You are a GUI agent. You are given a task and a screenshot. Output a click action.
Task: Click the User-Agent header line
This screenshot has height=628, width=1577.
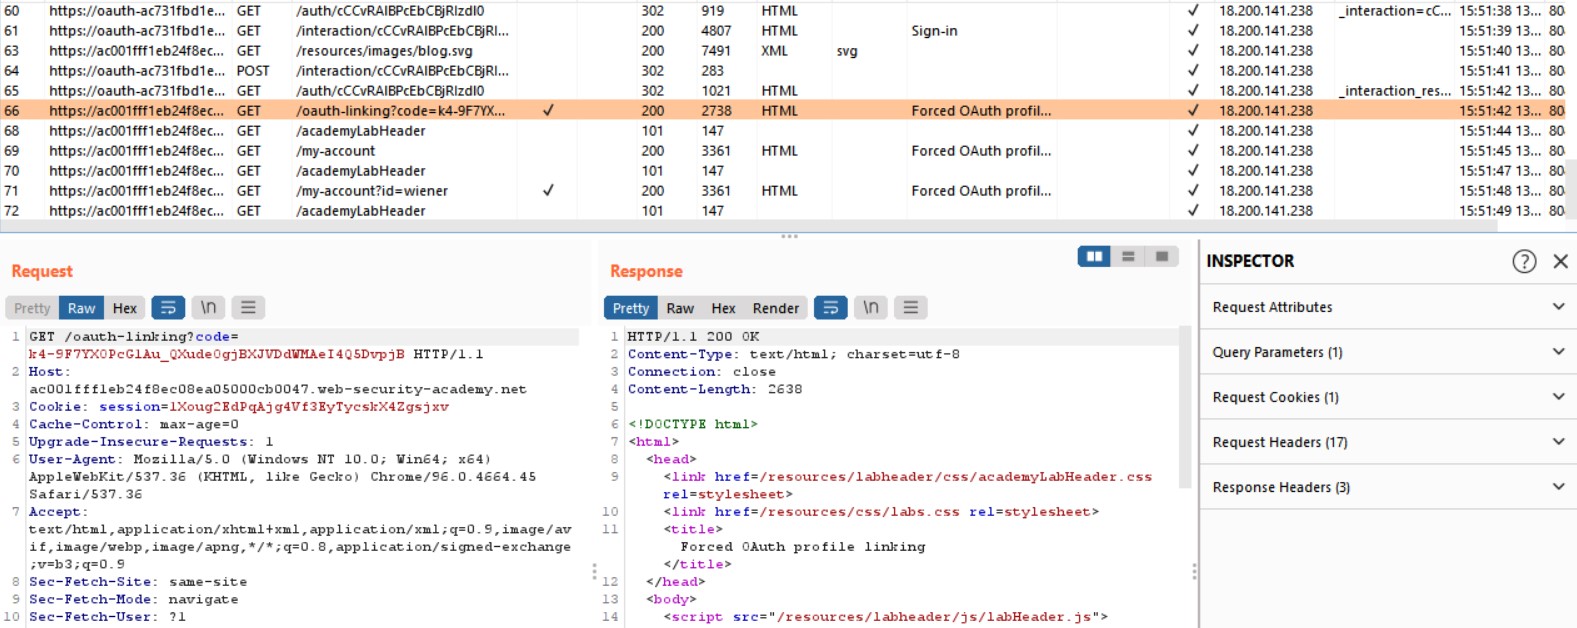[x=282, y=477]
